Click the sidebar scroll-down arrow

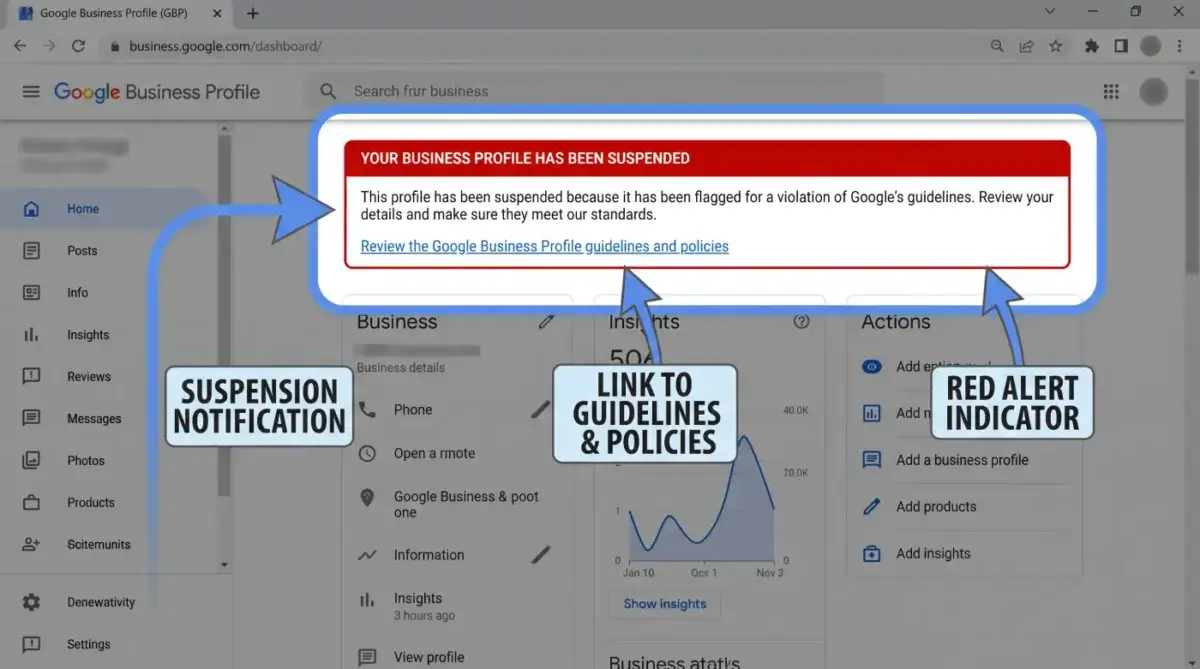(225, 565)
